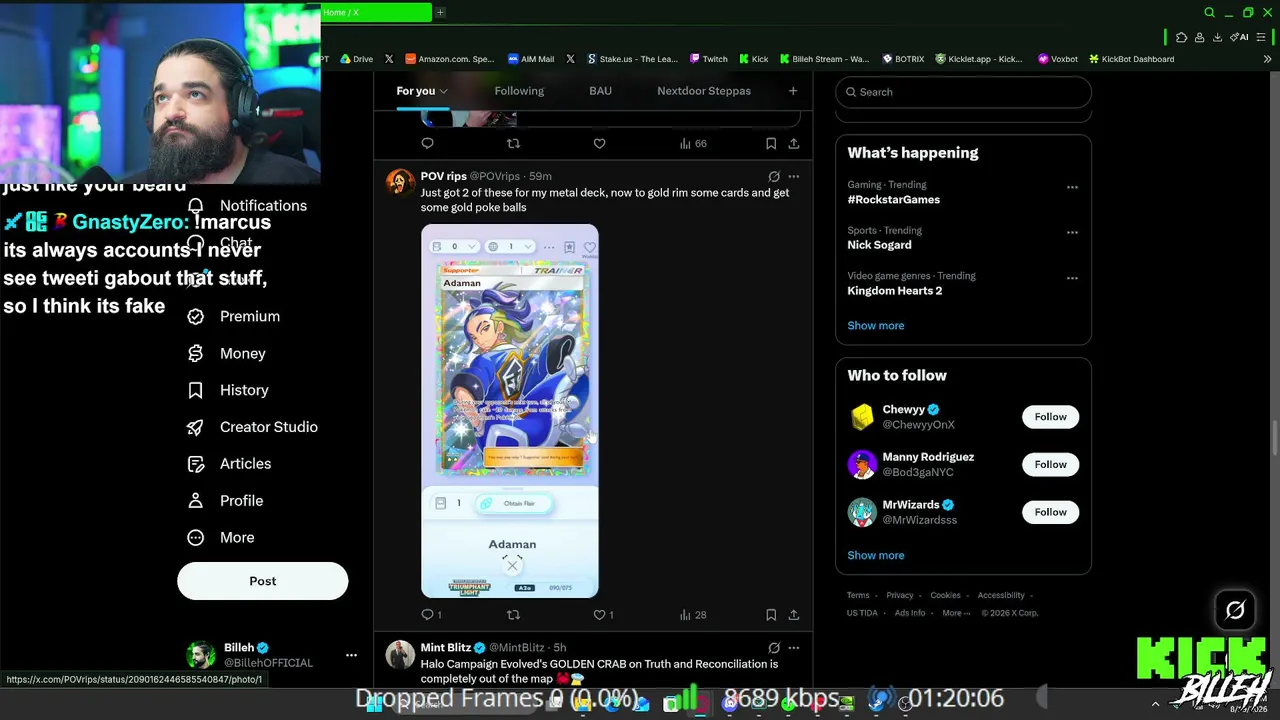Follow MrWizards
1280x720 pixels.
point(1050,512)
